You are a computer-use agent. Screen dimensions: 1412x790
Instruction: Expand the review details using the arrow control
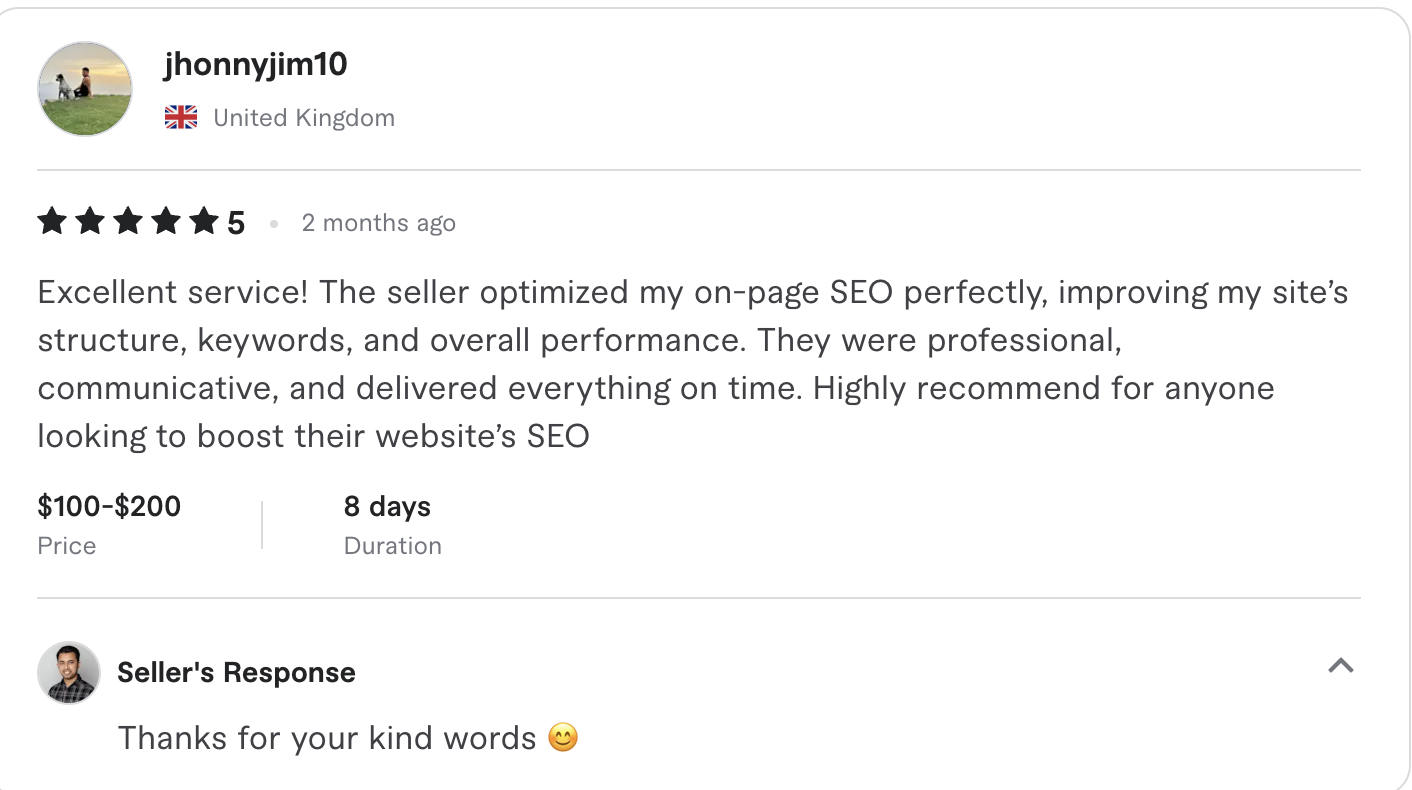pyautogui.click(x=1341, y=666)
